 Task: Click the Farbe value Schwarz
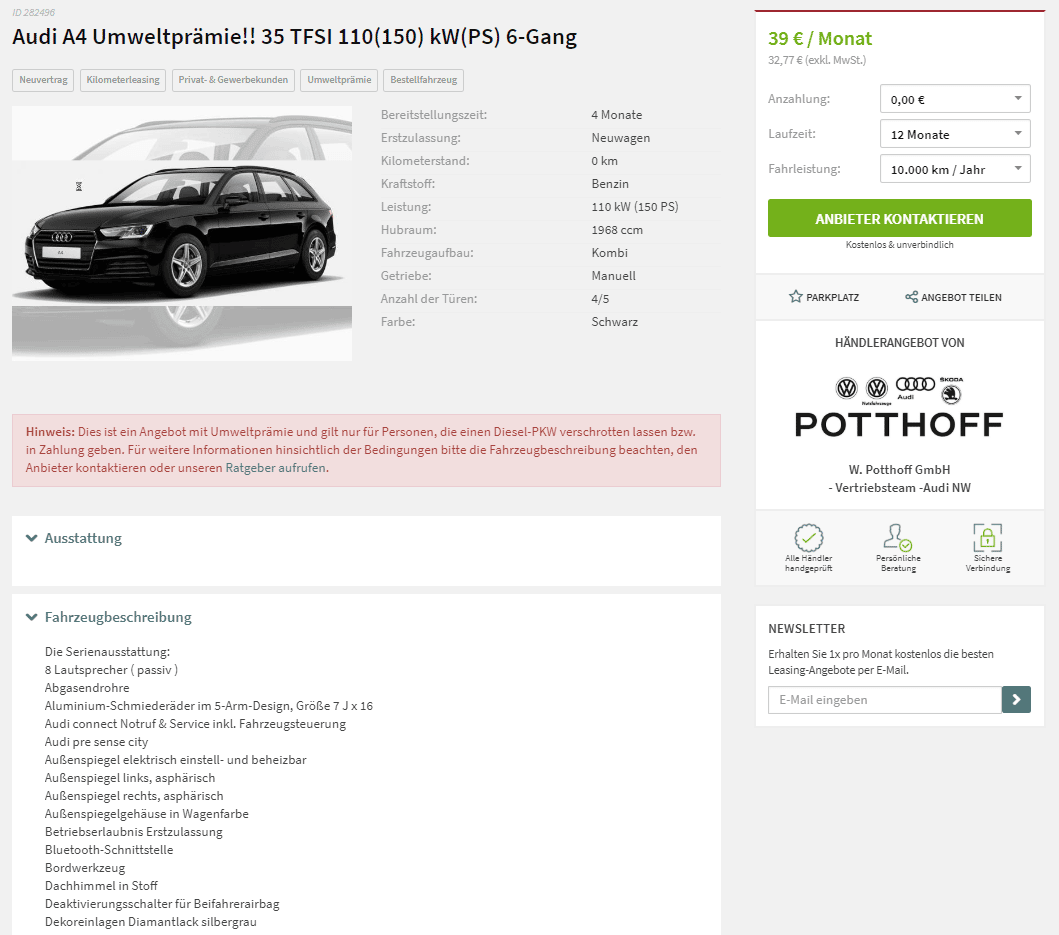point(615,322)
